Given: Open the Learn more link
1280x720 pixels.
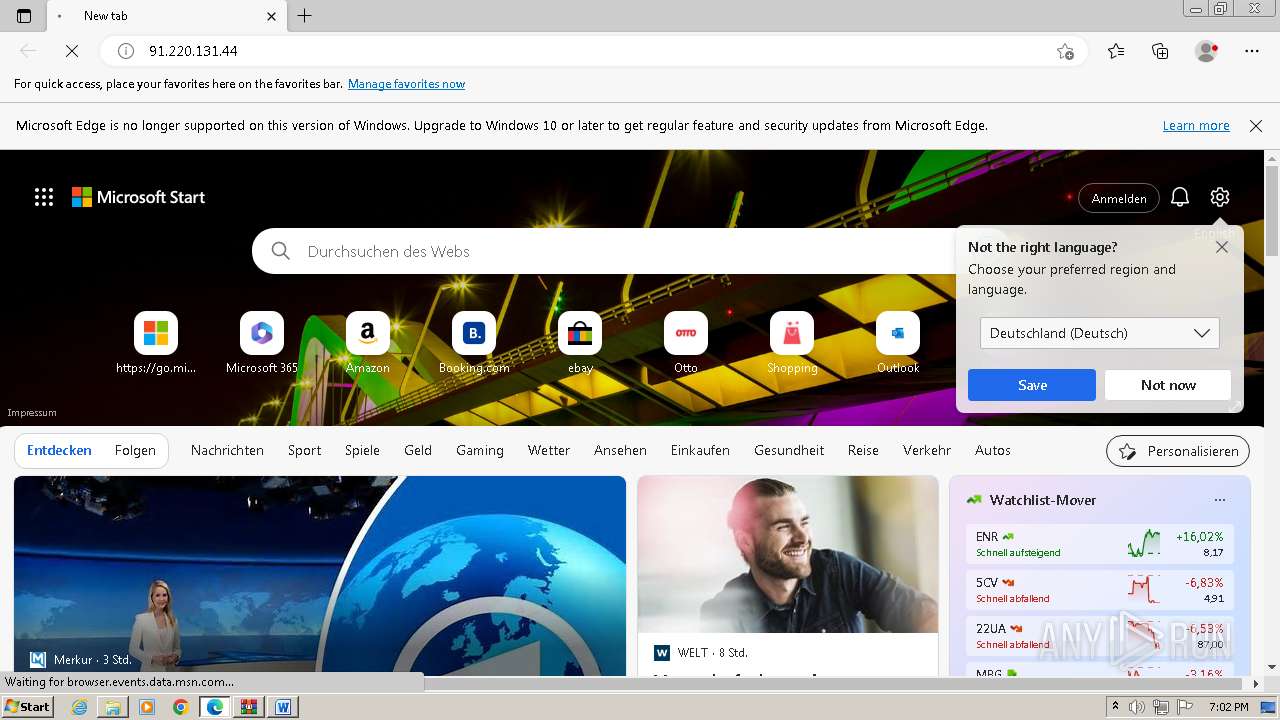Looking at the screenshot, I should 1196,126.
